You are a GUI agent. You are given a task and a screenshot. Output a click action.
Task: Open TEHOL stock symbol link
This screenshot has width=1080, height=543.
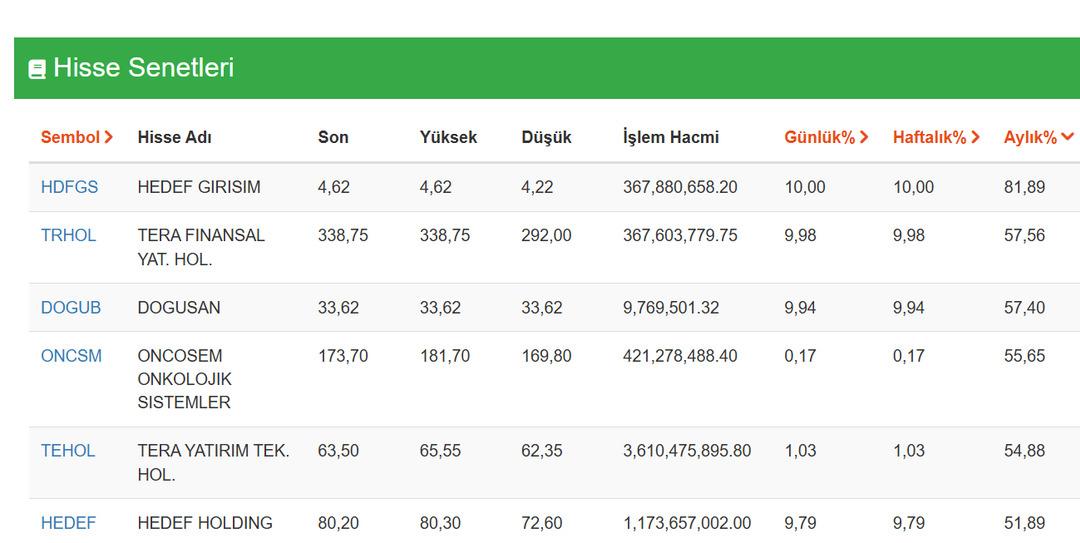click(x=68, y=451)
